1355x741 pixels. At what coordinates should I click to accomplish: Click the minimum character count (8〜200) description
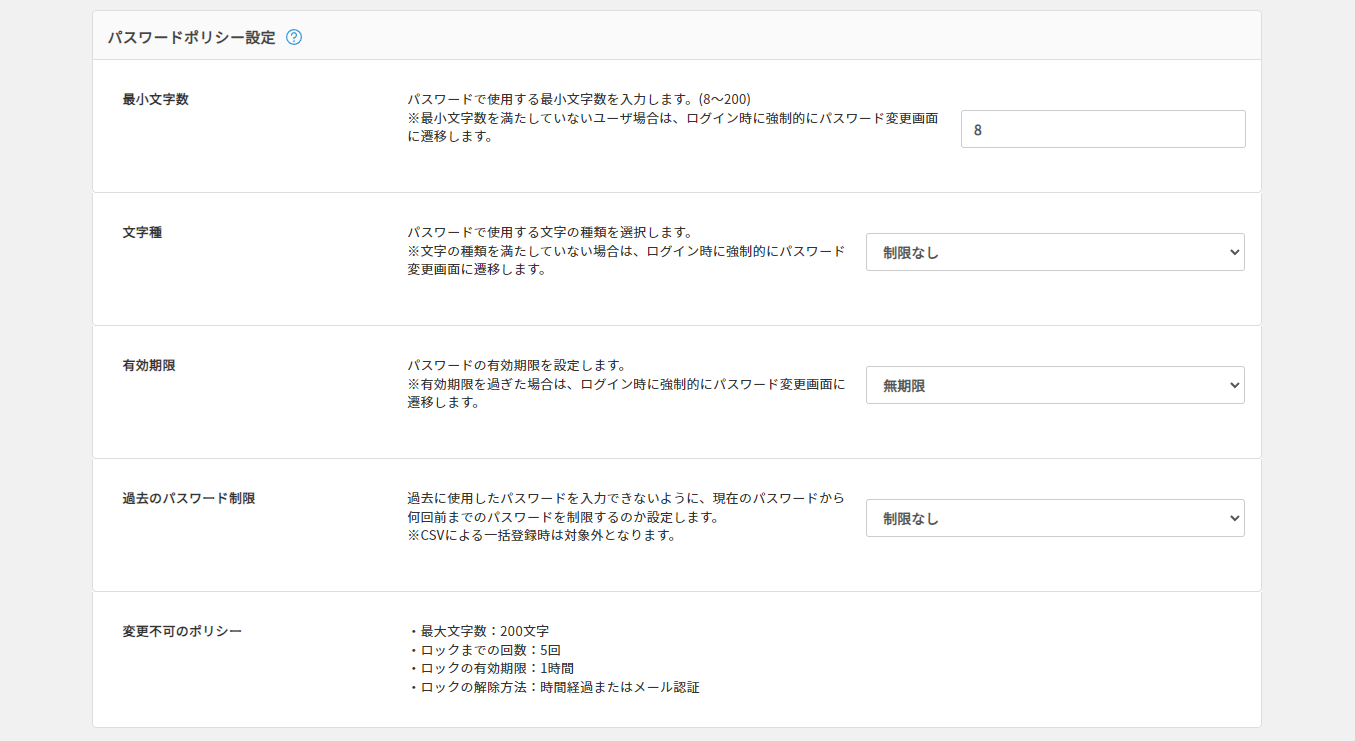click(578, 99)
